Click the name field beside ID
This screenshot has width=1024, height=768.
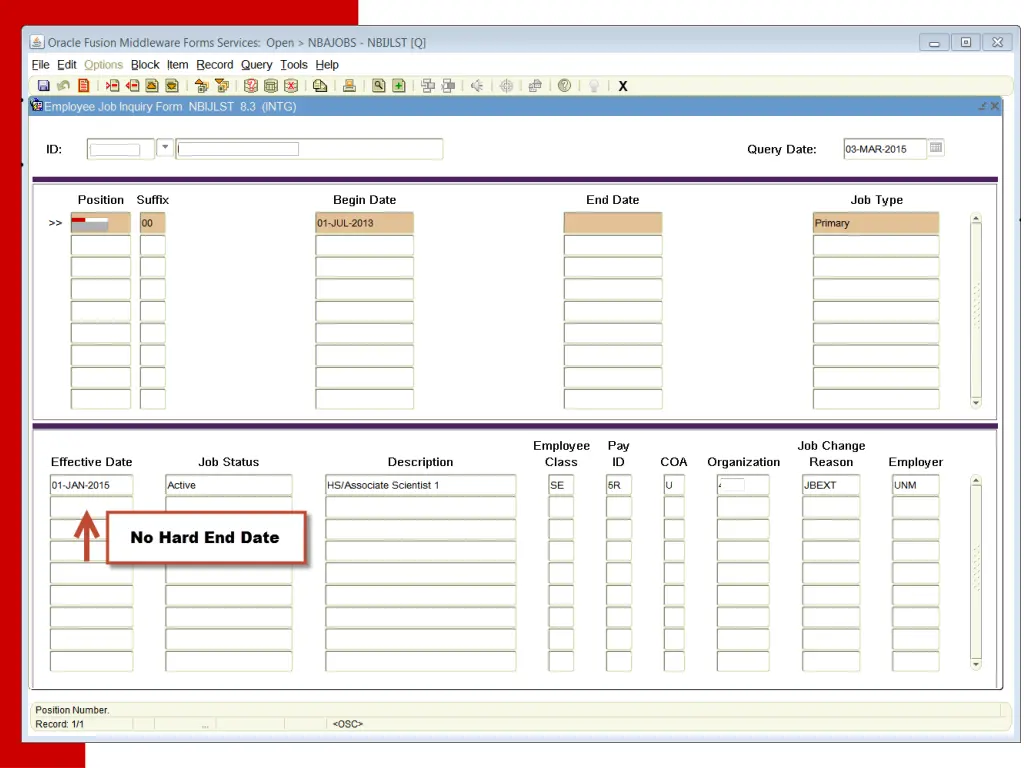(x=310, y=149)
